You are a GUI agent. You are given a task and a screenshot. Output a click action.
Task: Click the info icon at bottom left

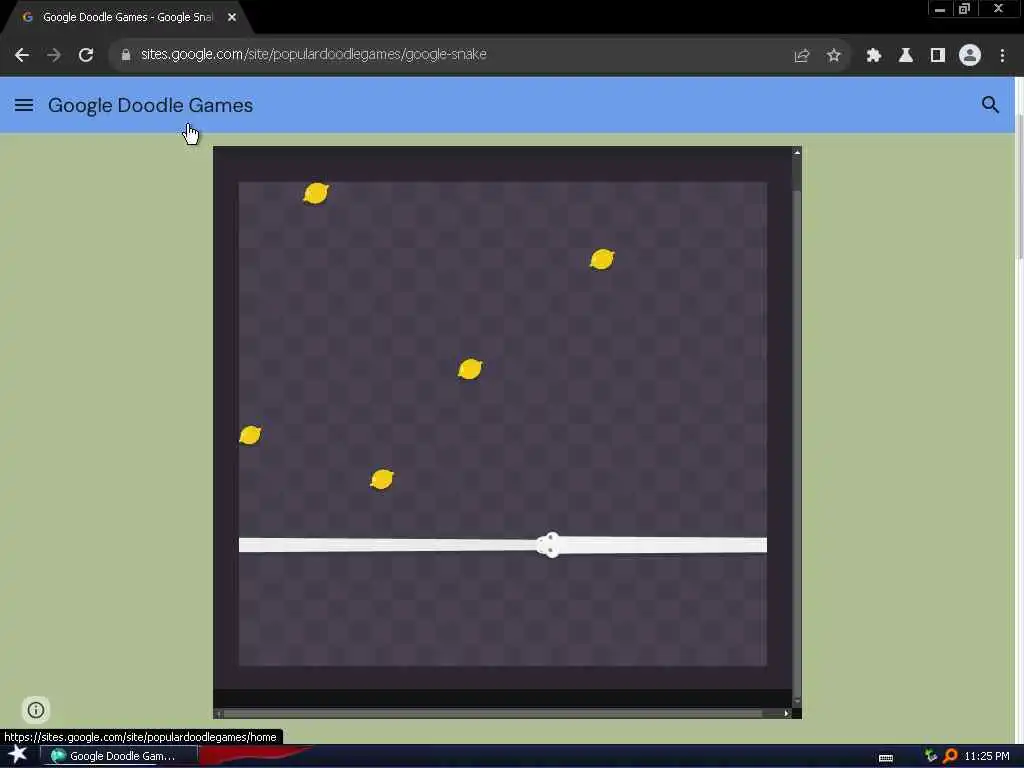click(x=36, y=710)
